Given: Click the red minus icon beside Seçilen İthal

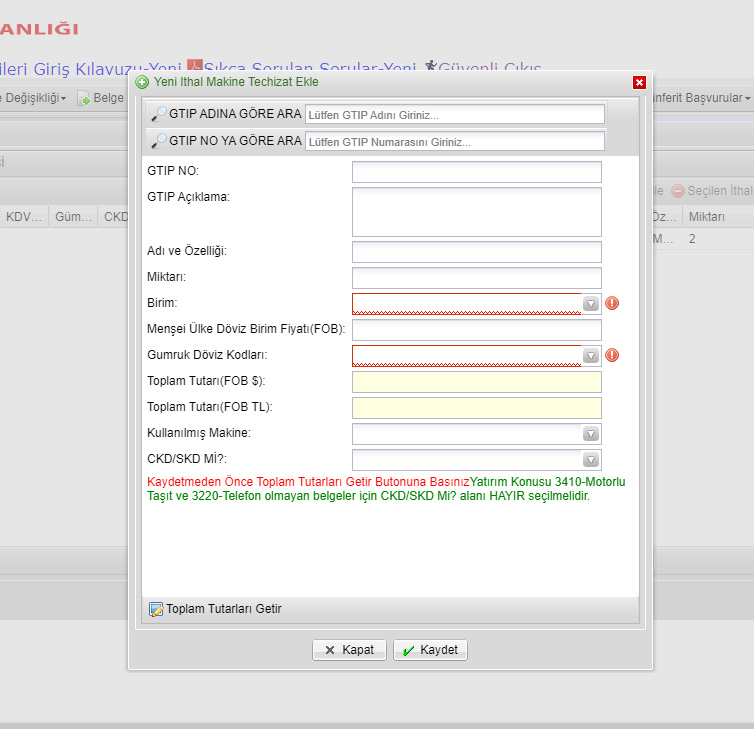Looking at the screenshot, I should [x=678, y=191].
